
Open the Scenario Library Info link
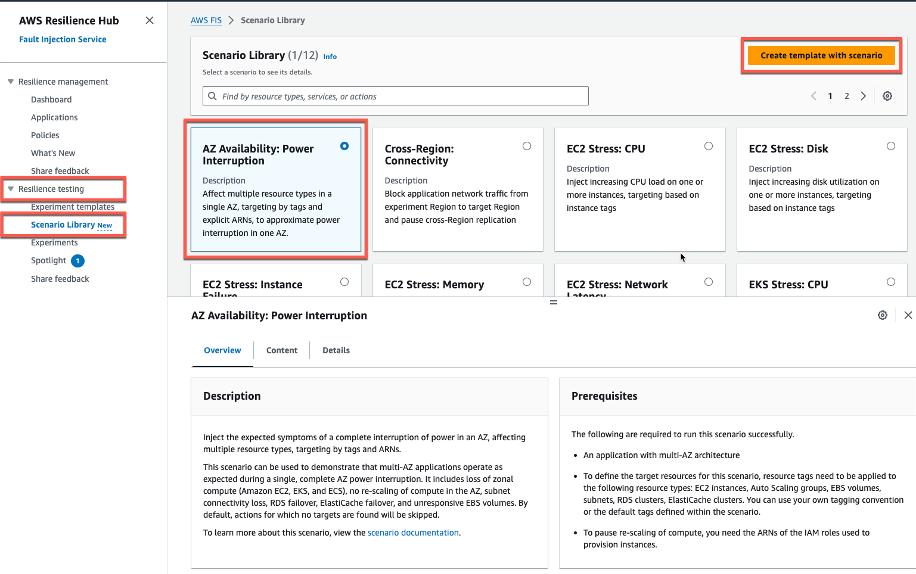(x=330, y=57)
